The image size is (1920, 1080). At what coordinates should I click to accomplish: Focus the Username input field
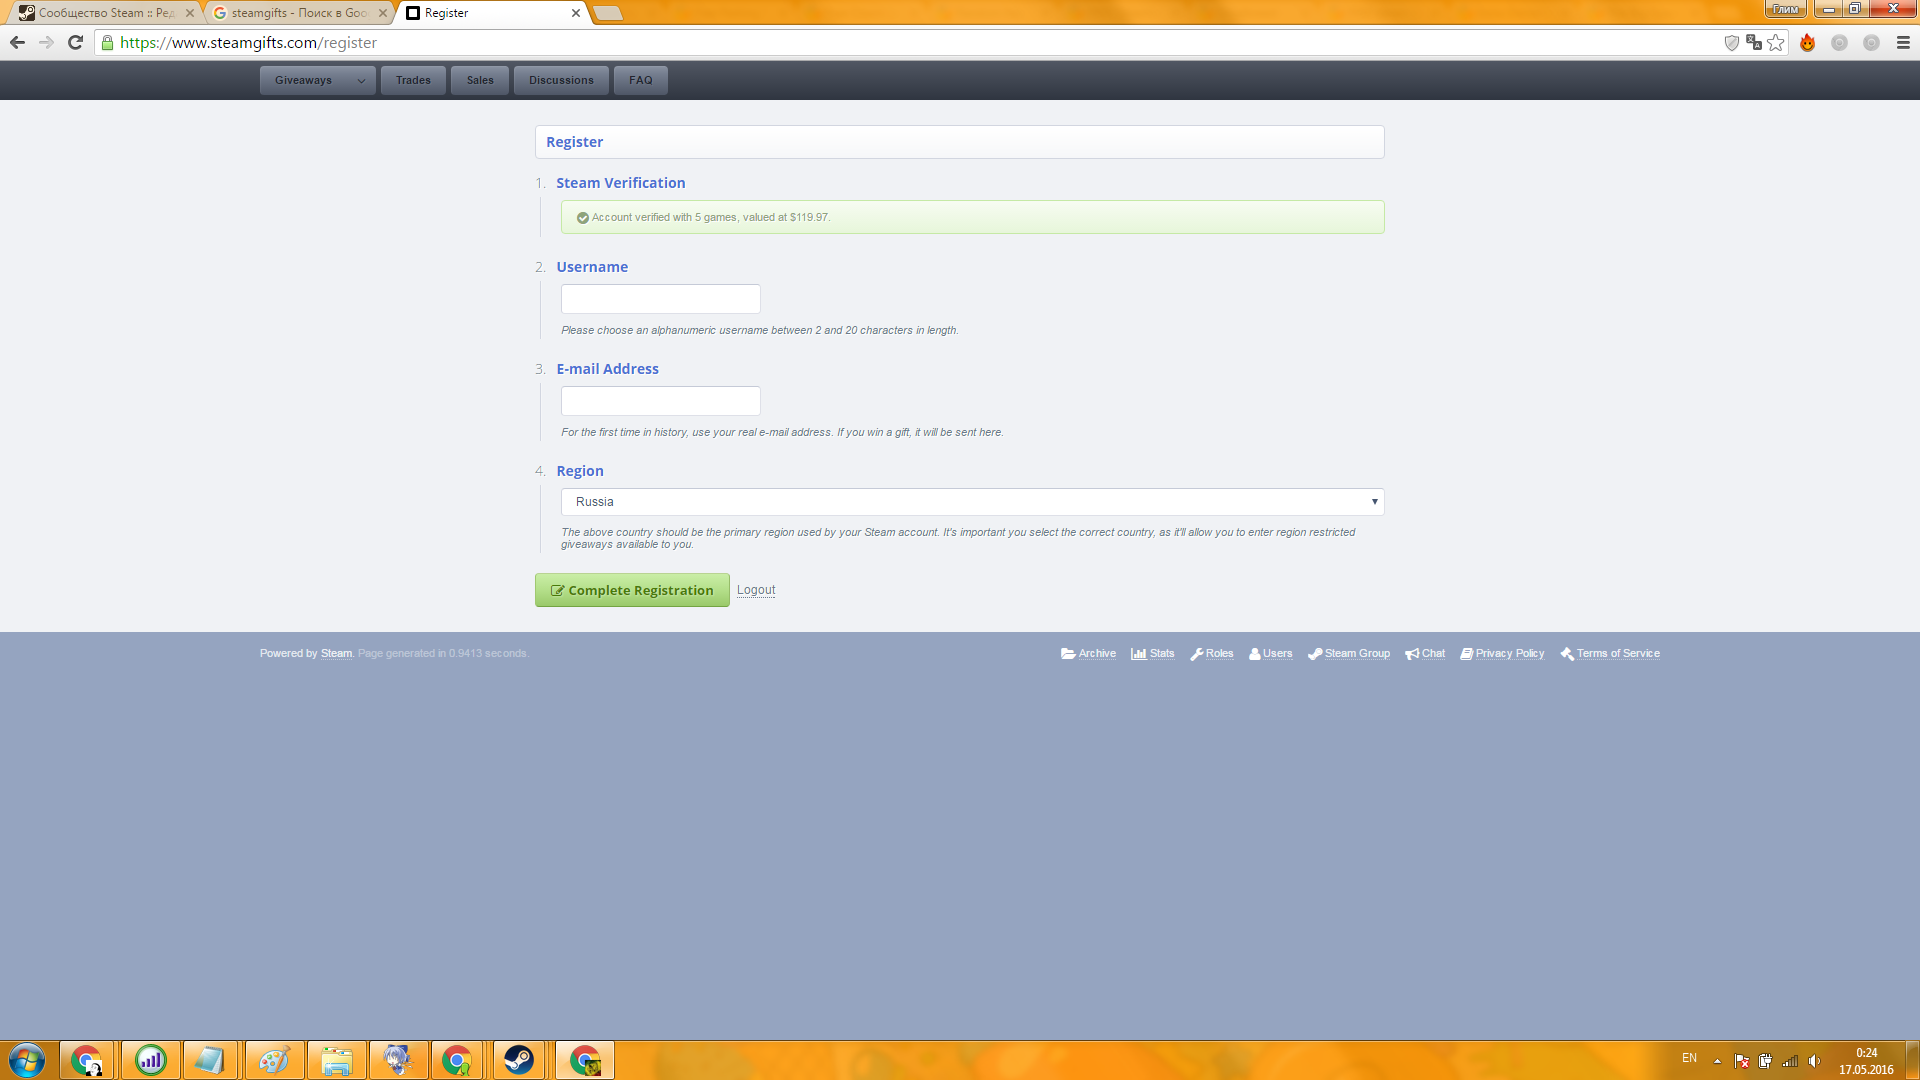coord(661,299)
